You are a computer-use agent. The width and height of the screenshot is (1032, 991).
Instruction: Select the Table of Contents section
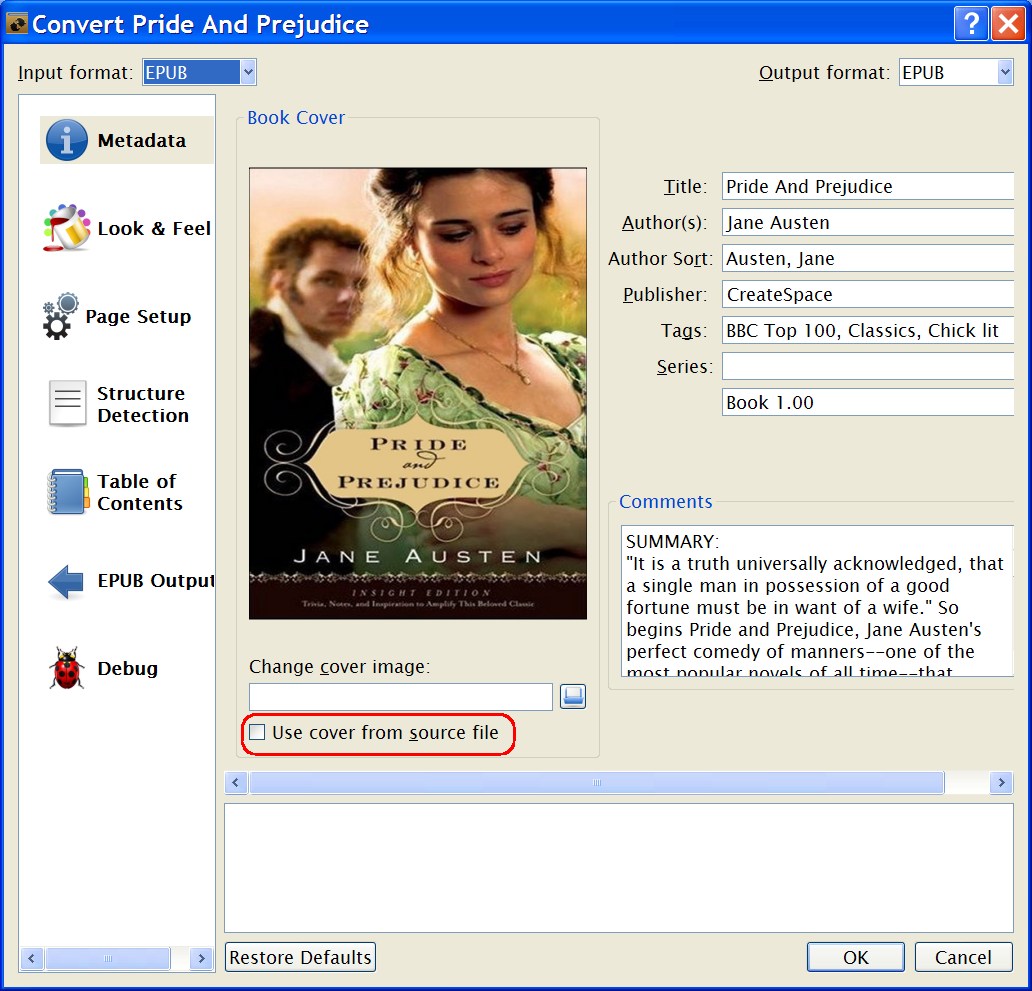[127, 492]
